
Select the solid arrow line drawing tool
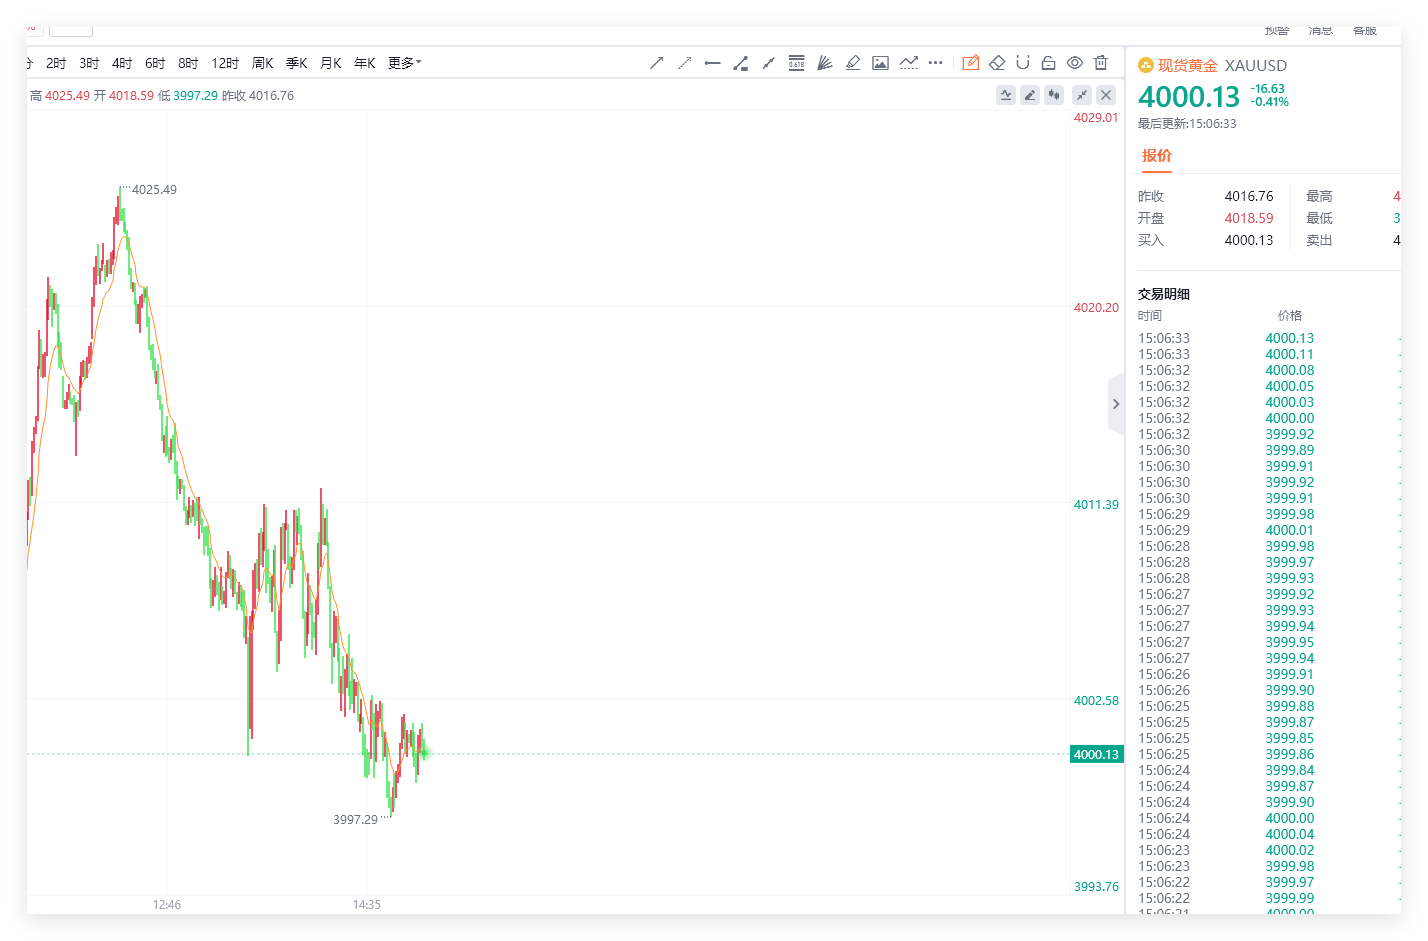(656, 63)
